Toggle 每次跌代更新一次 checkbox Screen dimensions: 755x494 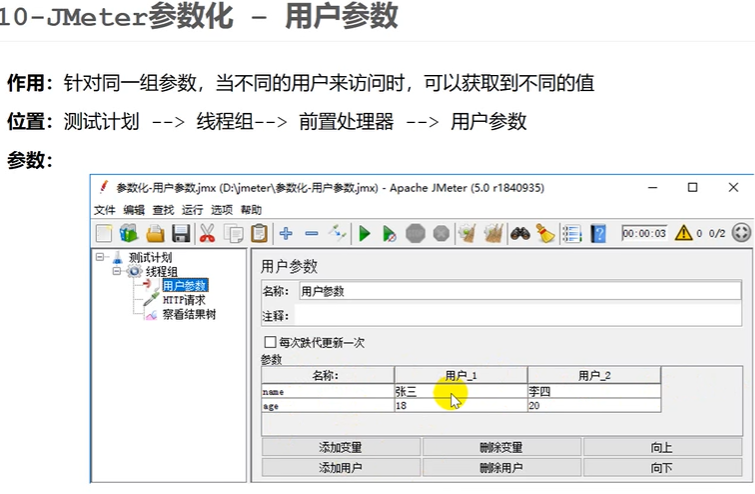[270, 342]
